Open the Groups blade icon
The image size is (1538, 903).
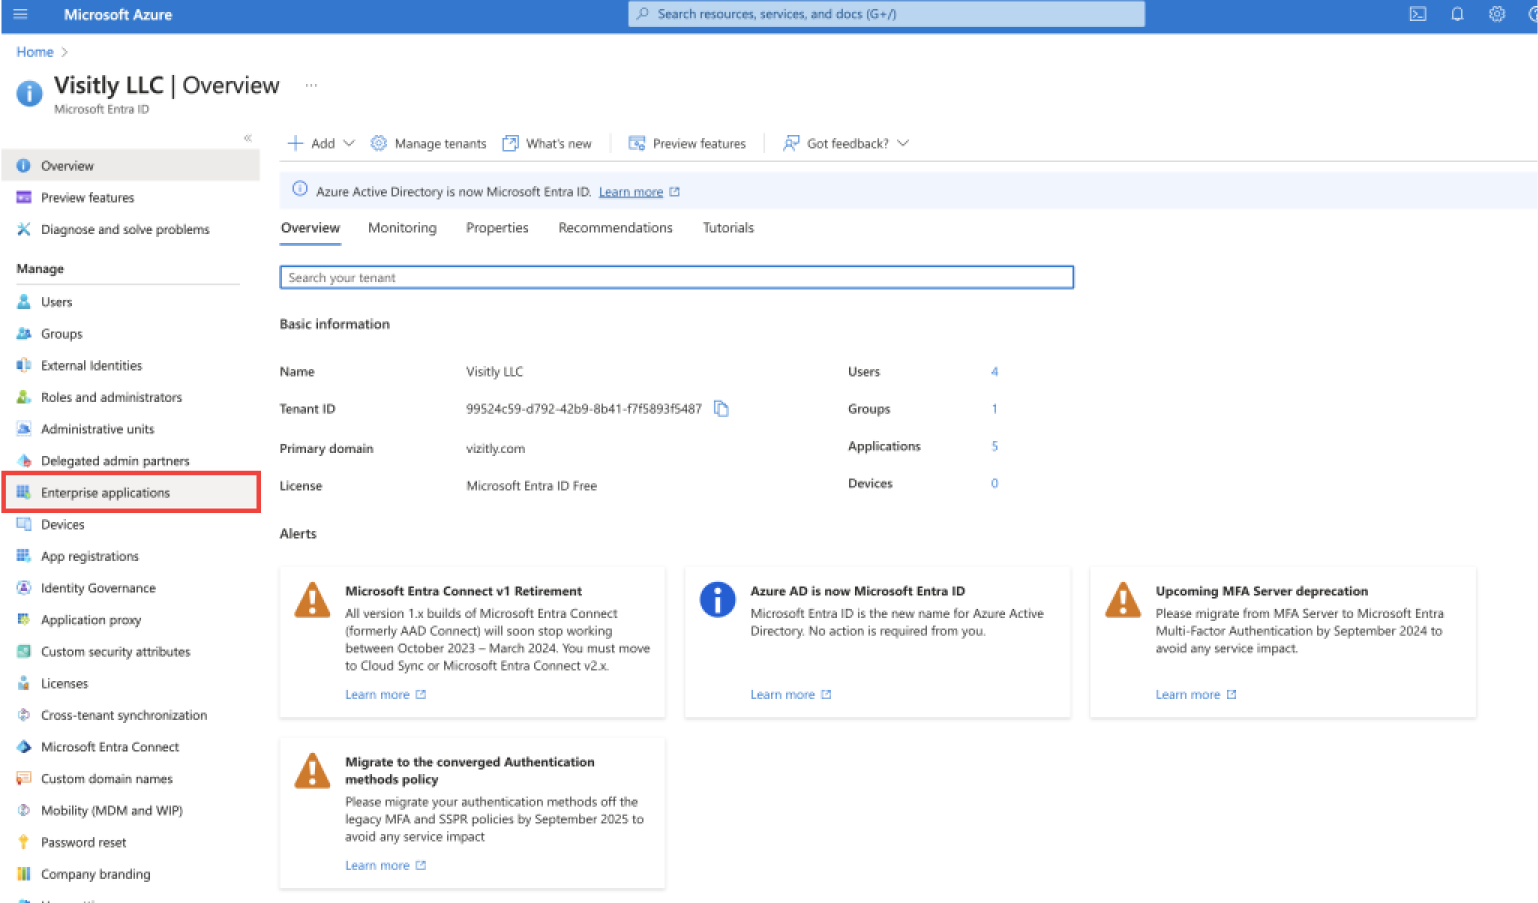pyautogui.click(x=24, y=333)
